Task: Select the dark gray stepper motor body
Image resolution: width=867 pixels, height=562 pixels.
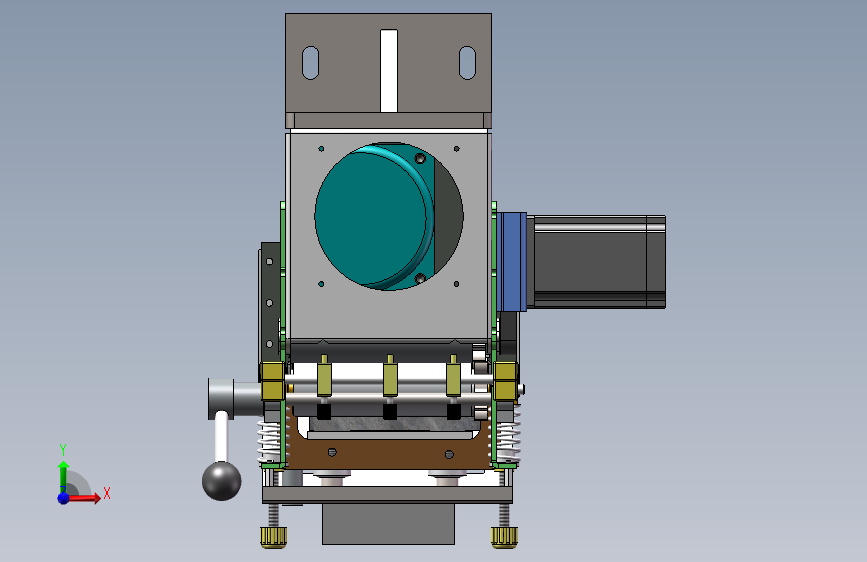Action: [600, 262]
